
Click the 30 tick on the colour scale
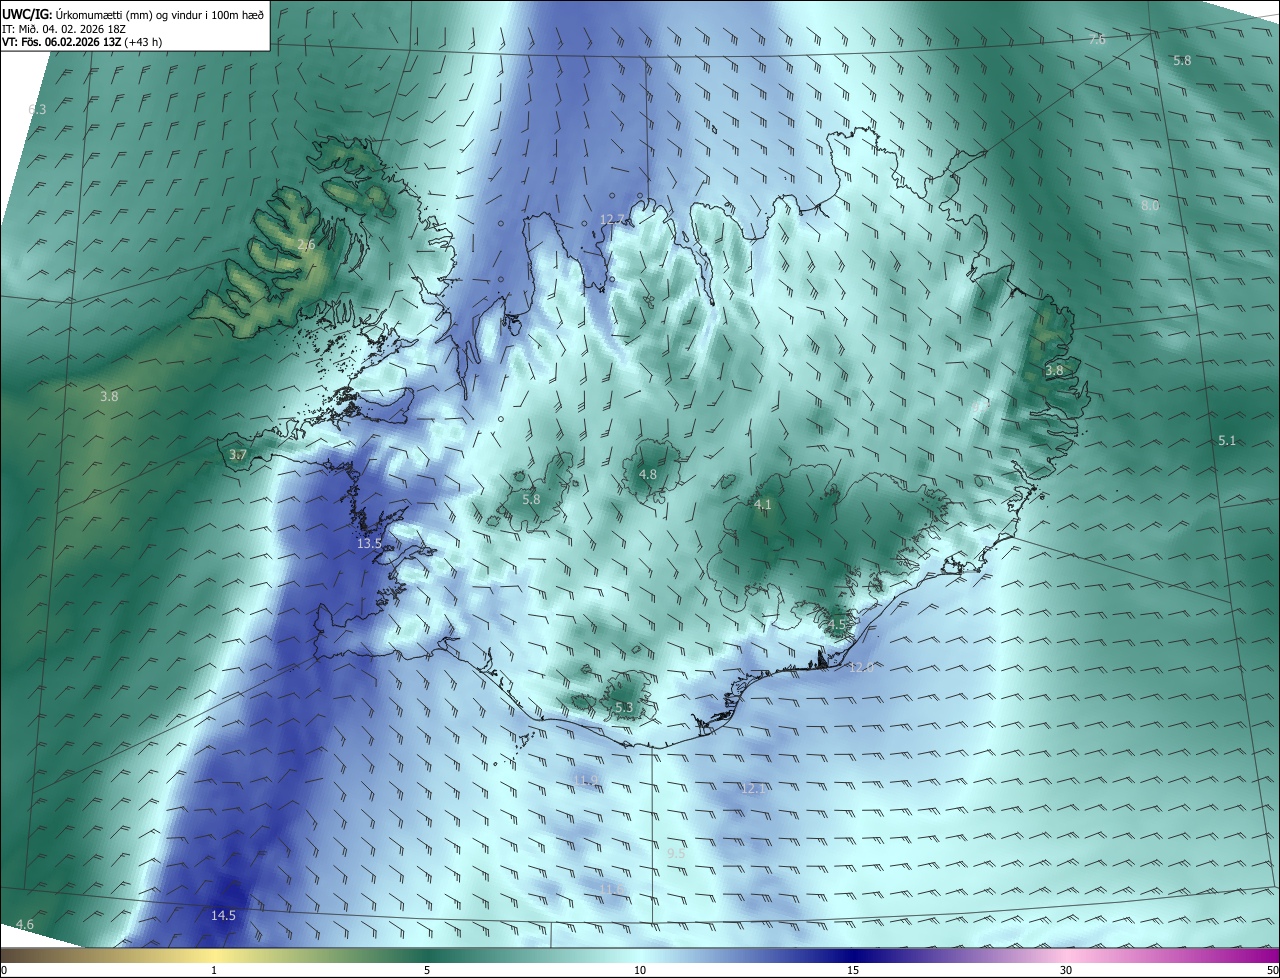coord(1066,970)
